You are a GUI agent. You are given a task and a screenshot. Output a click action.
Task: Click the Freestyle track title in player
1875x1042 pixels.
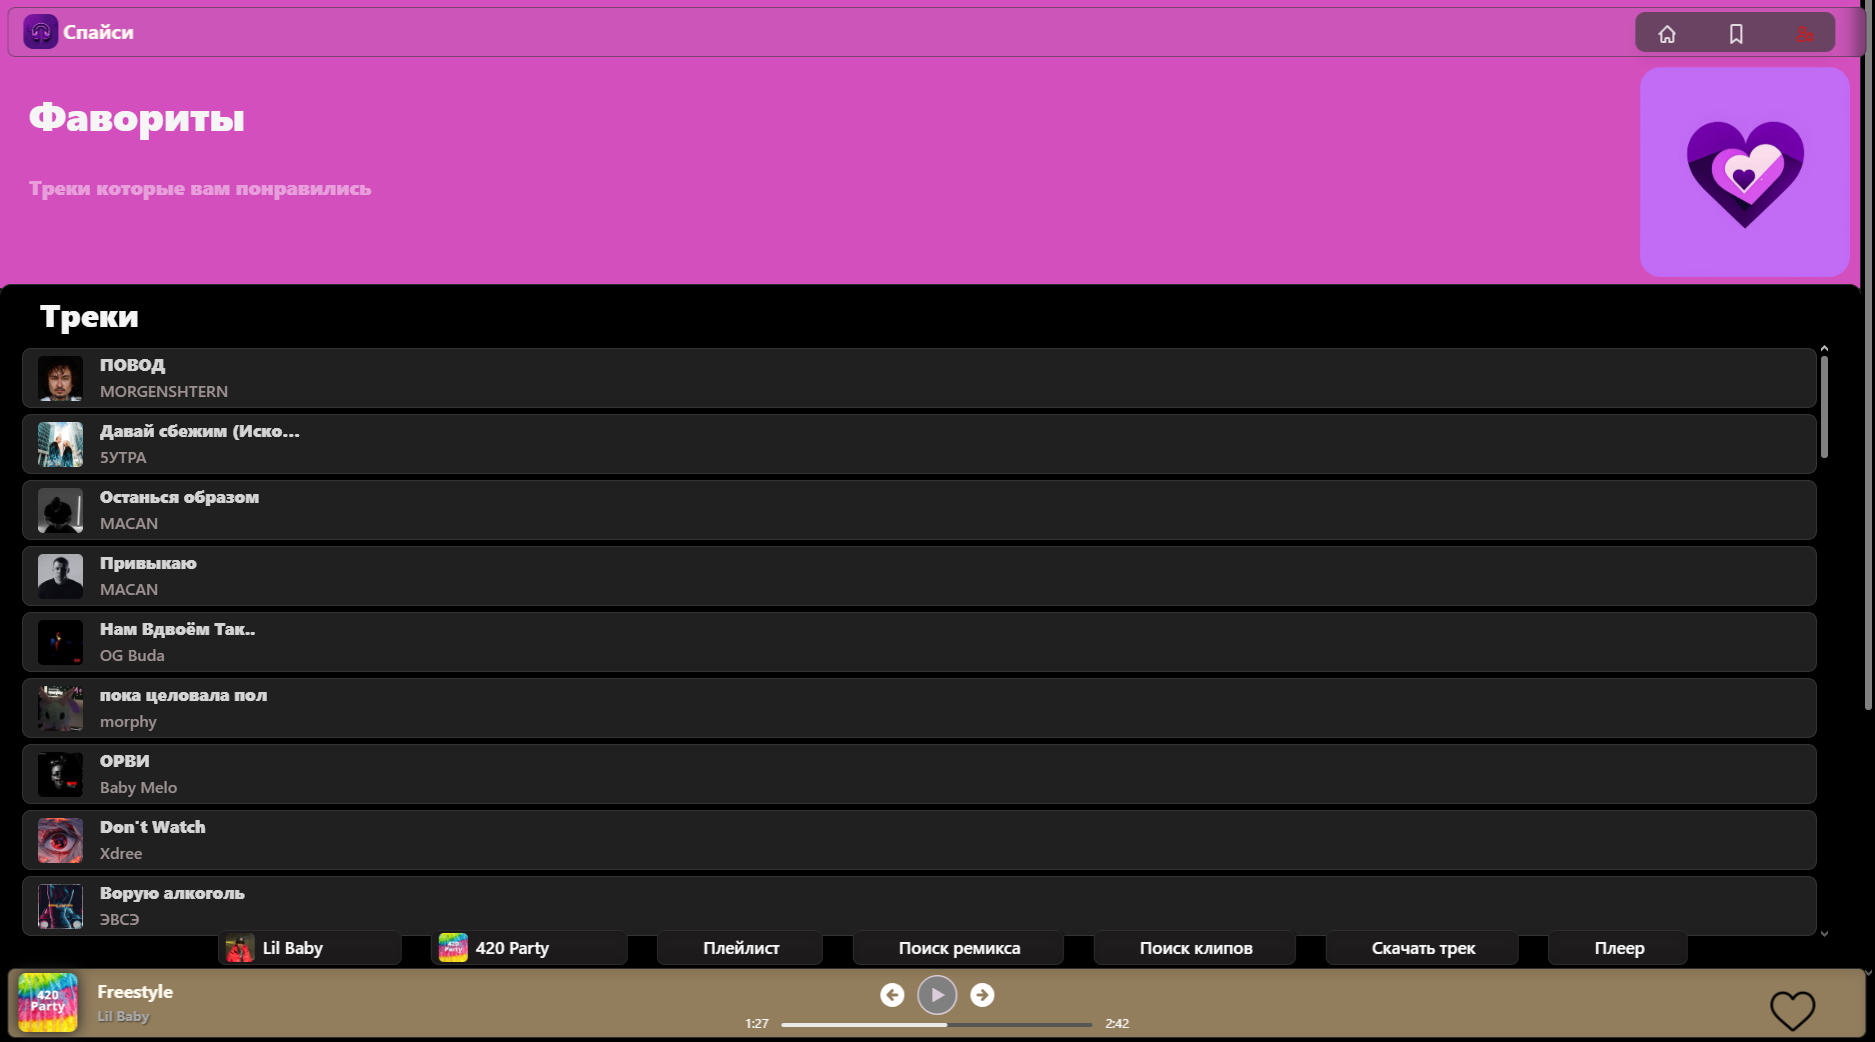click(x=135, y=992)
